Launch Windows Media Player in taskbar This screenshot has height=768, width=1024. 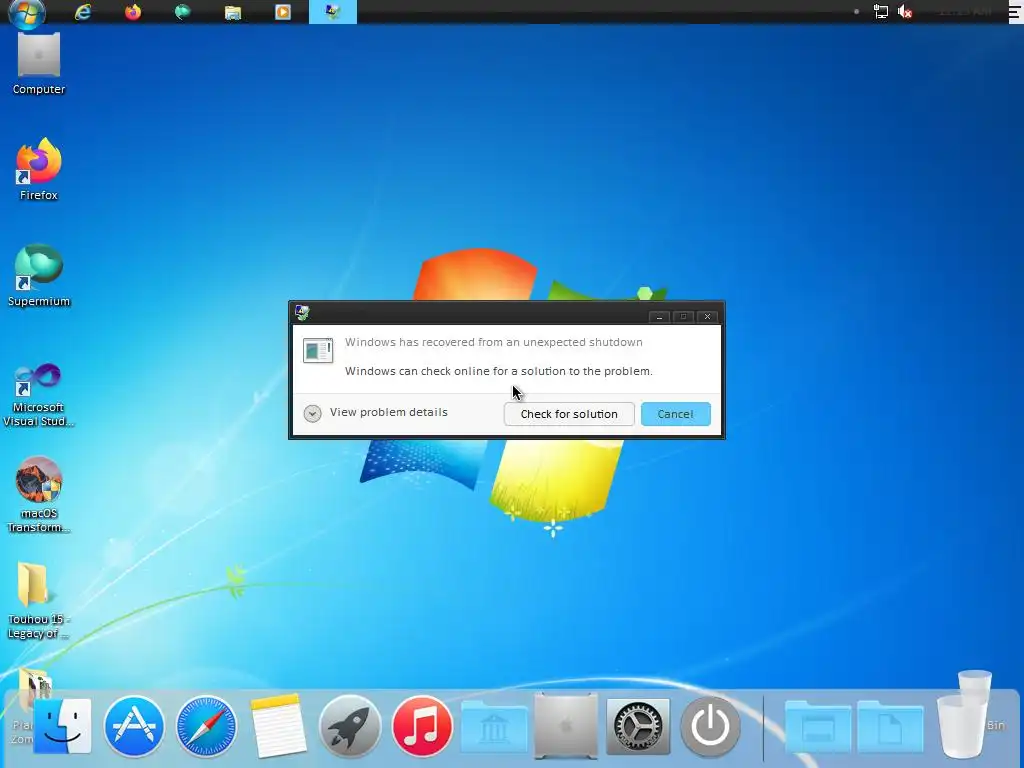(283, 12)
